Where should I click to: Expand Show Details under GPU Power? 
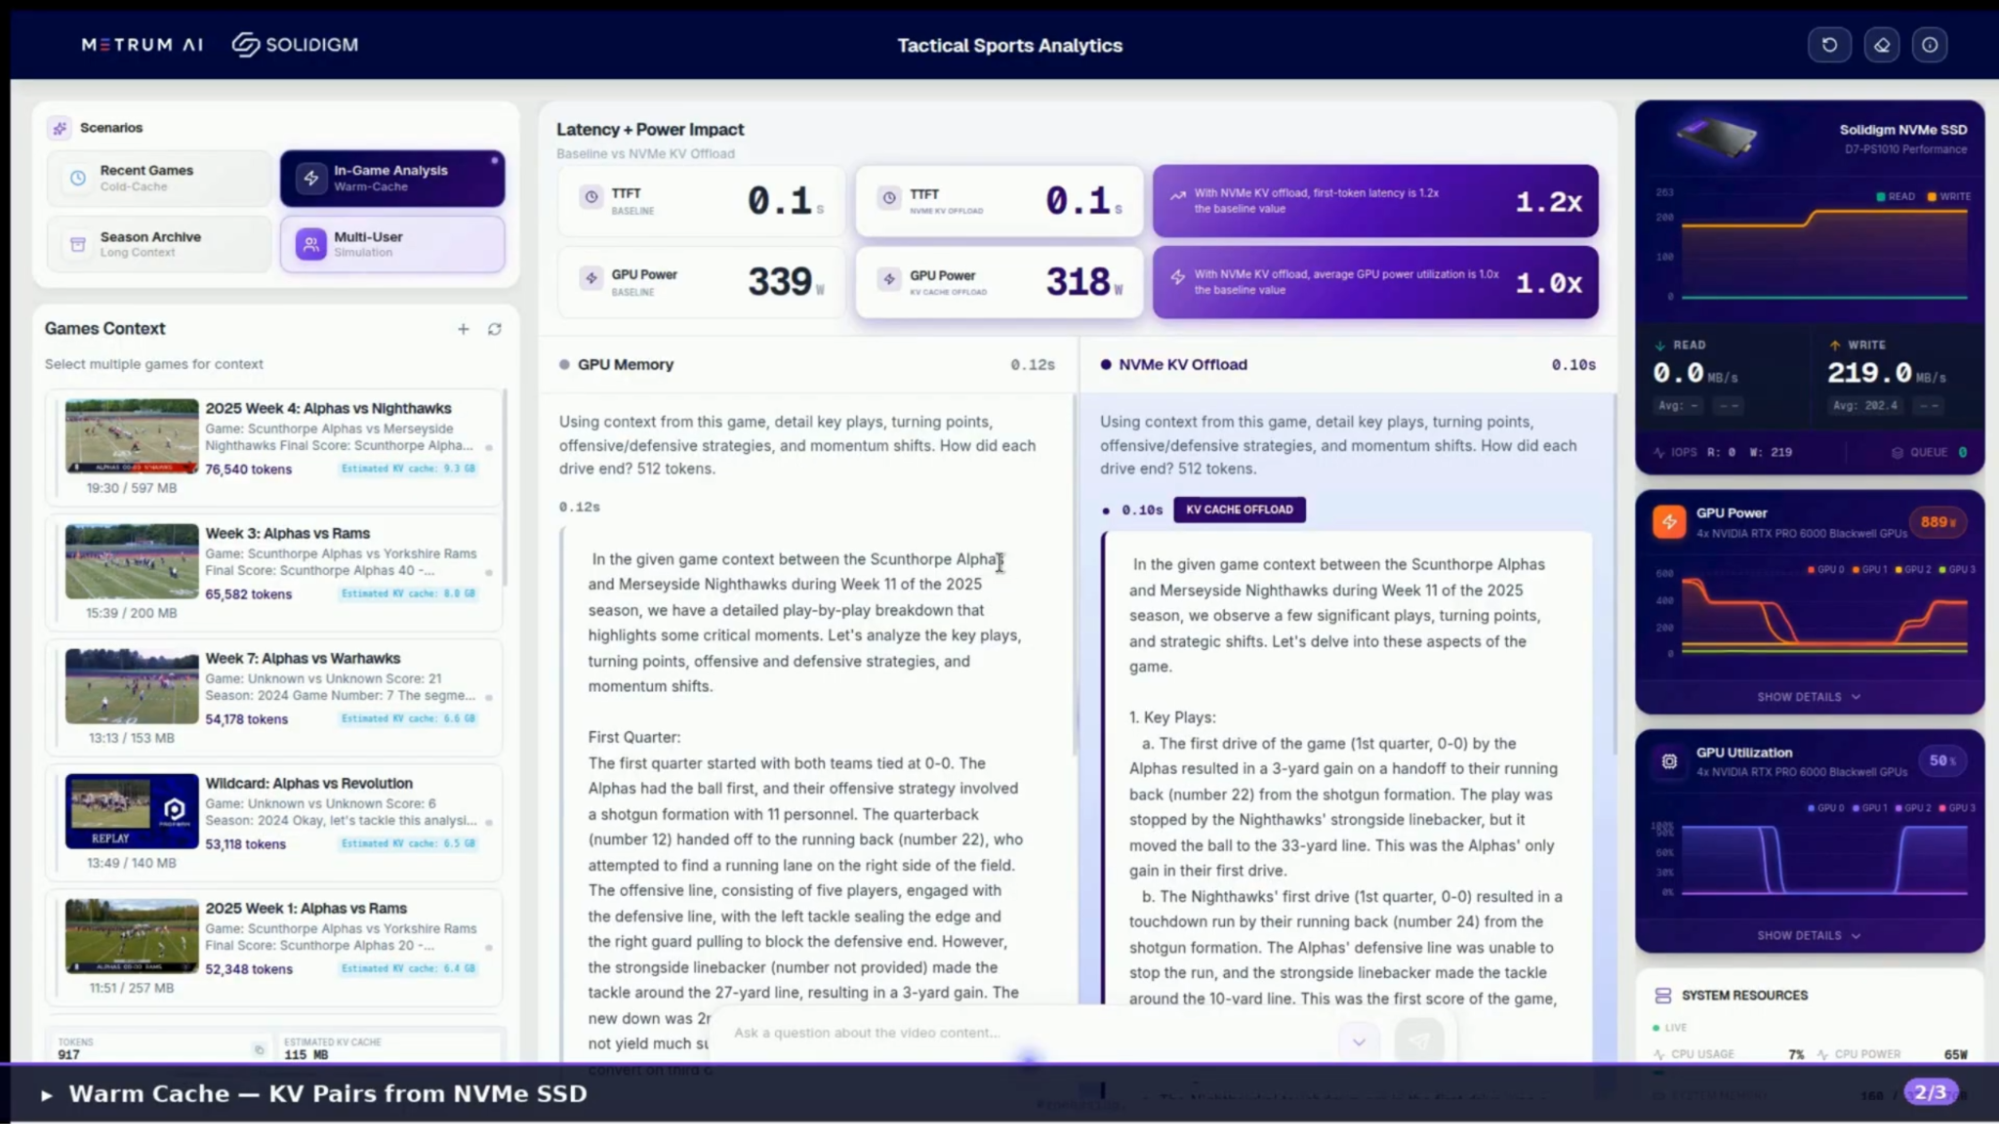click(x=1808, y=697)
